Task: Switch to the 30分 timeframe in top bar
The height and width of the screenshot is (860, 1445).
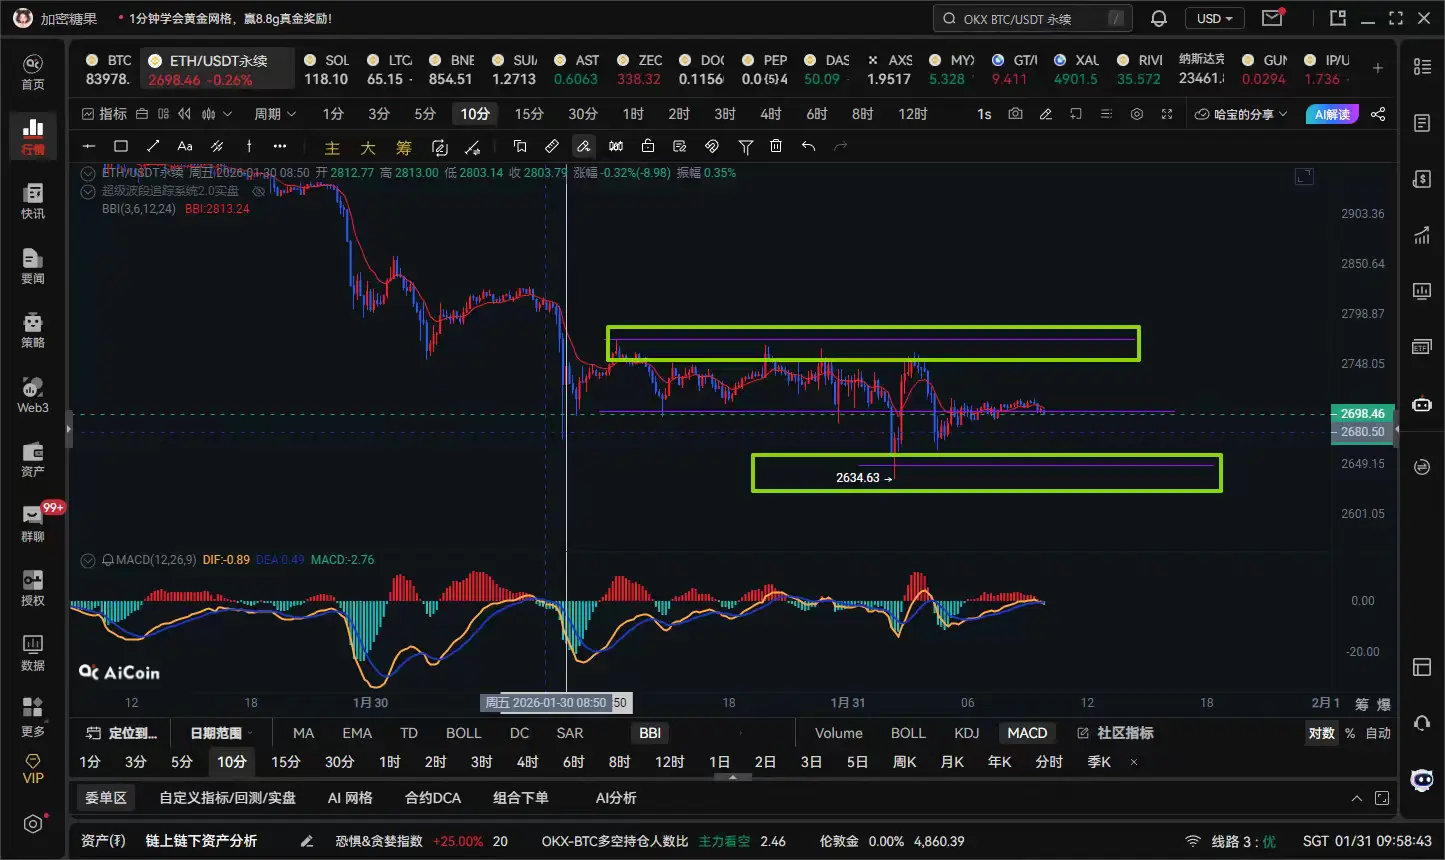Action: pos(582,114)
